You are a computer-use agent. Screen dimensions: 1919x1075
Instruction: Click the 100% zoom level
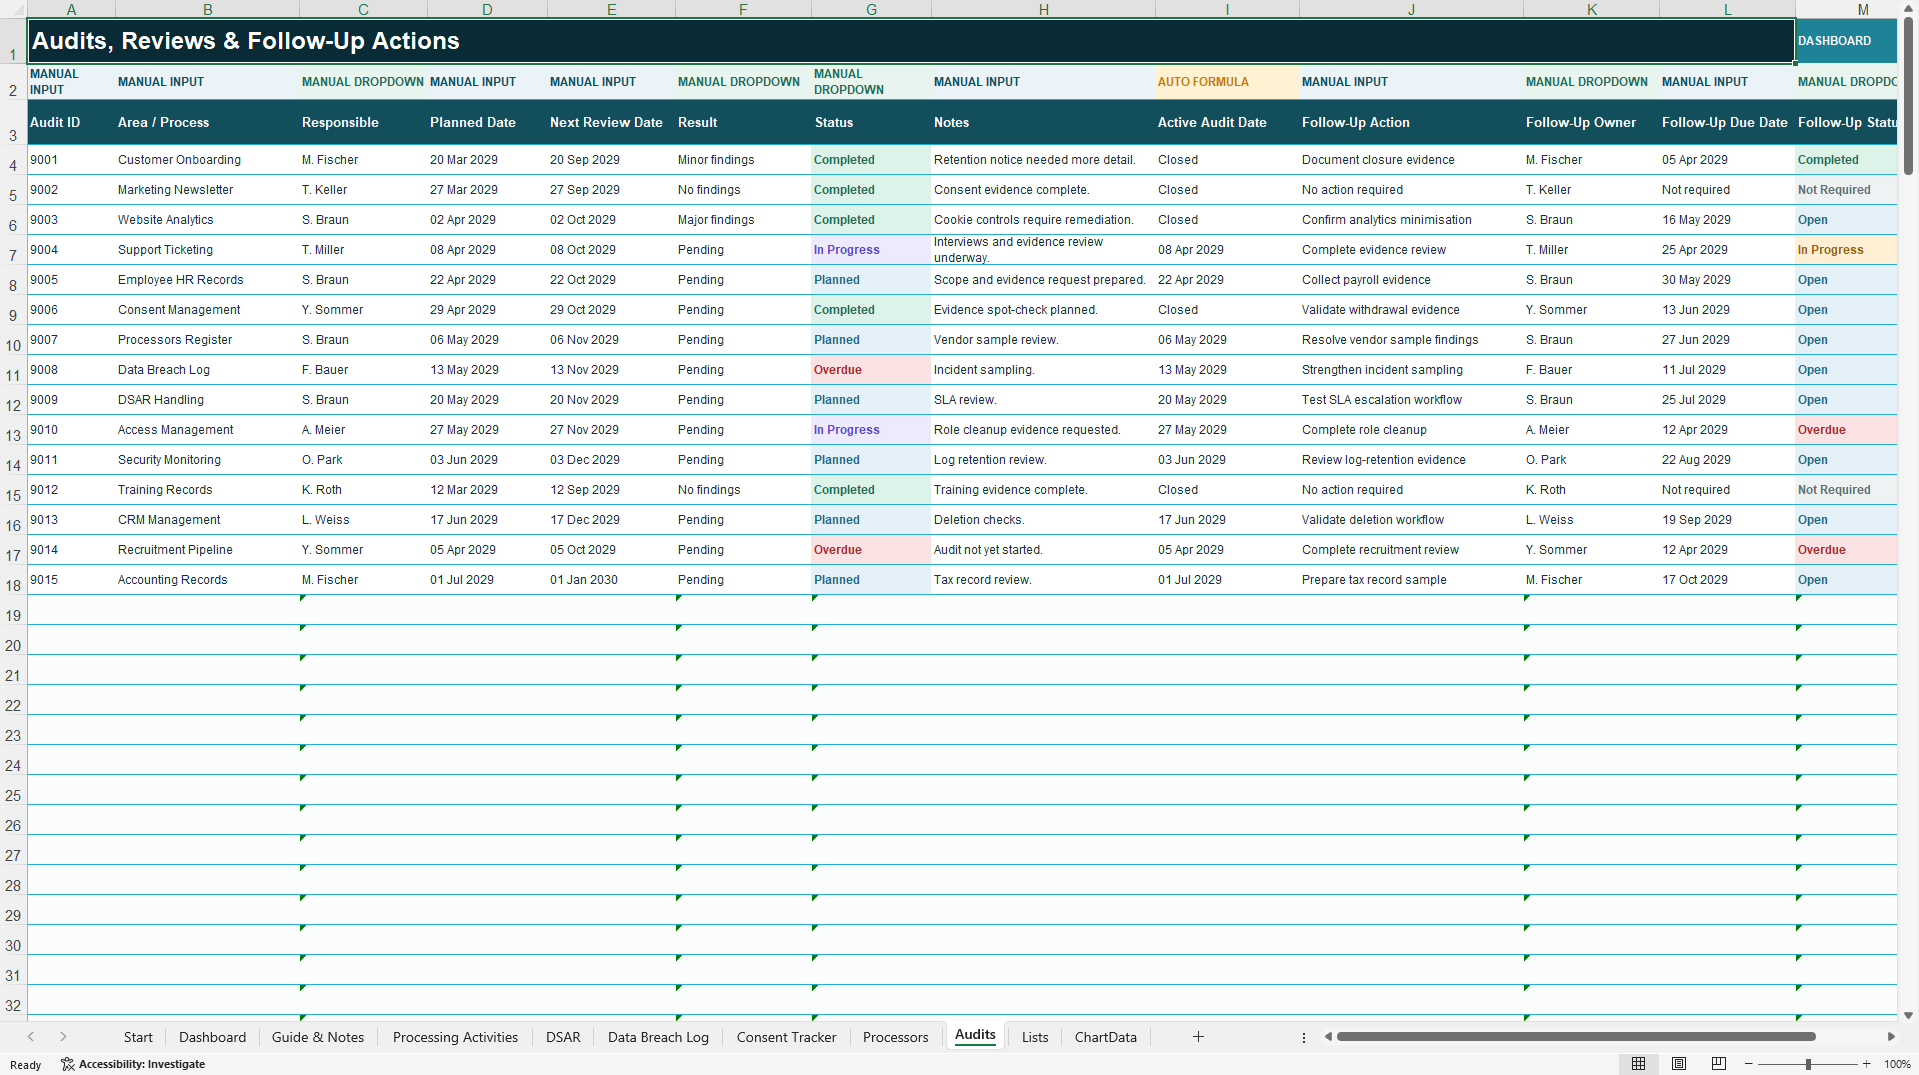click(1897, 1064)
